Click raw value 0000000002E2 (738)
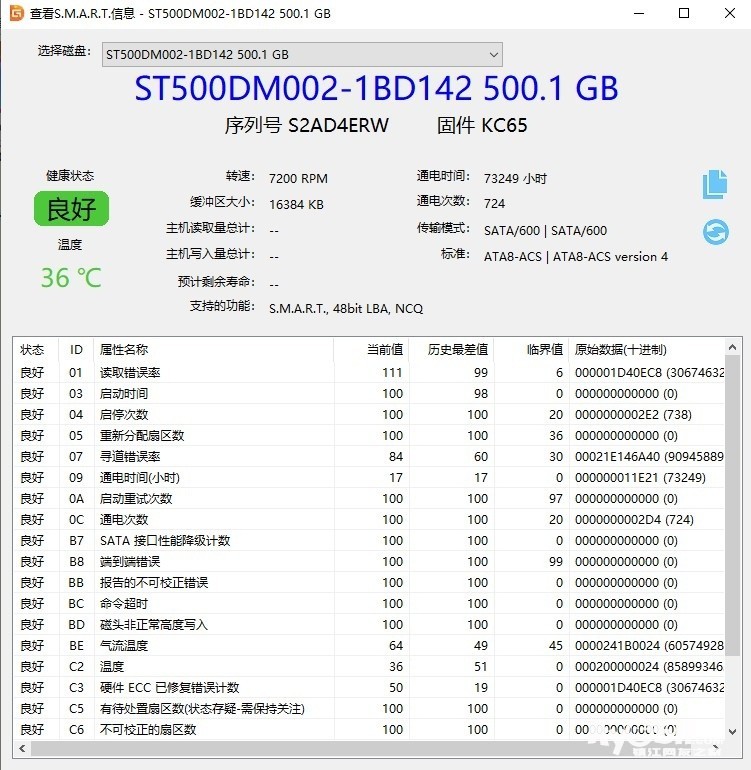The image size is (751, 770). 633,414
